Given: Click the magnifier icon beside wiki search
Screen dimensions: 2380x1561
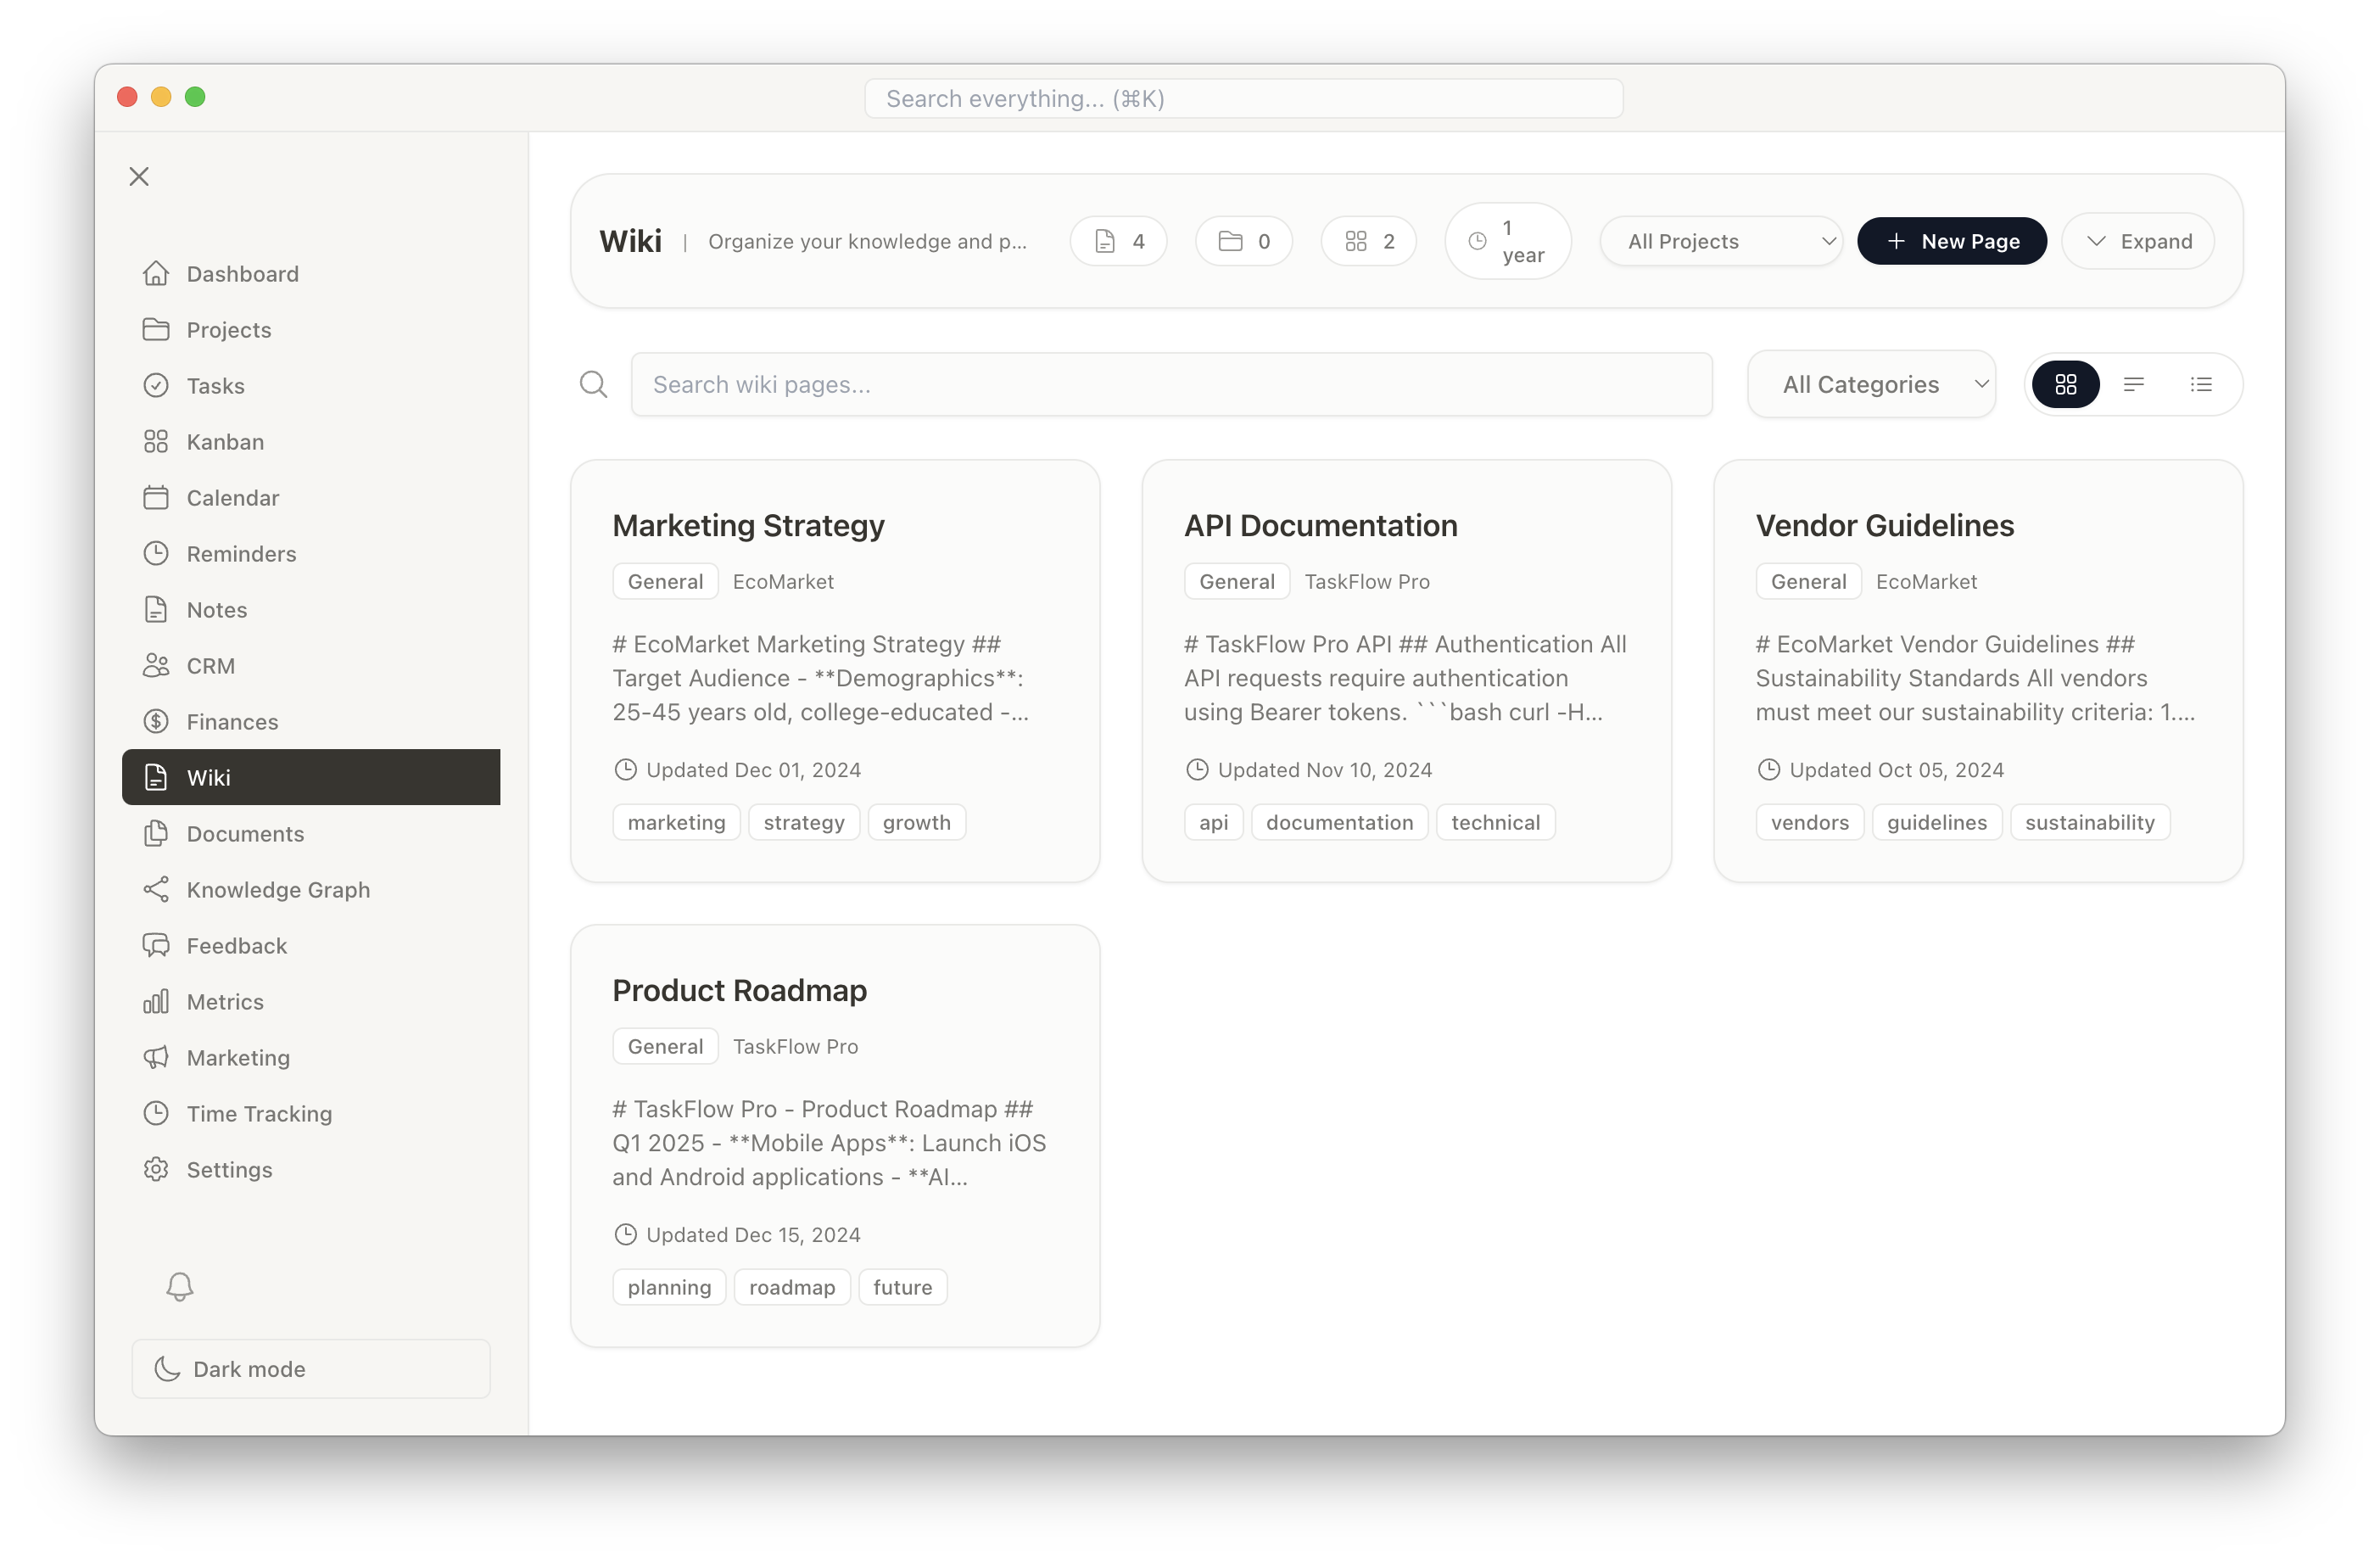Looking at the screenshot, I should click(x=594, y=384).
